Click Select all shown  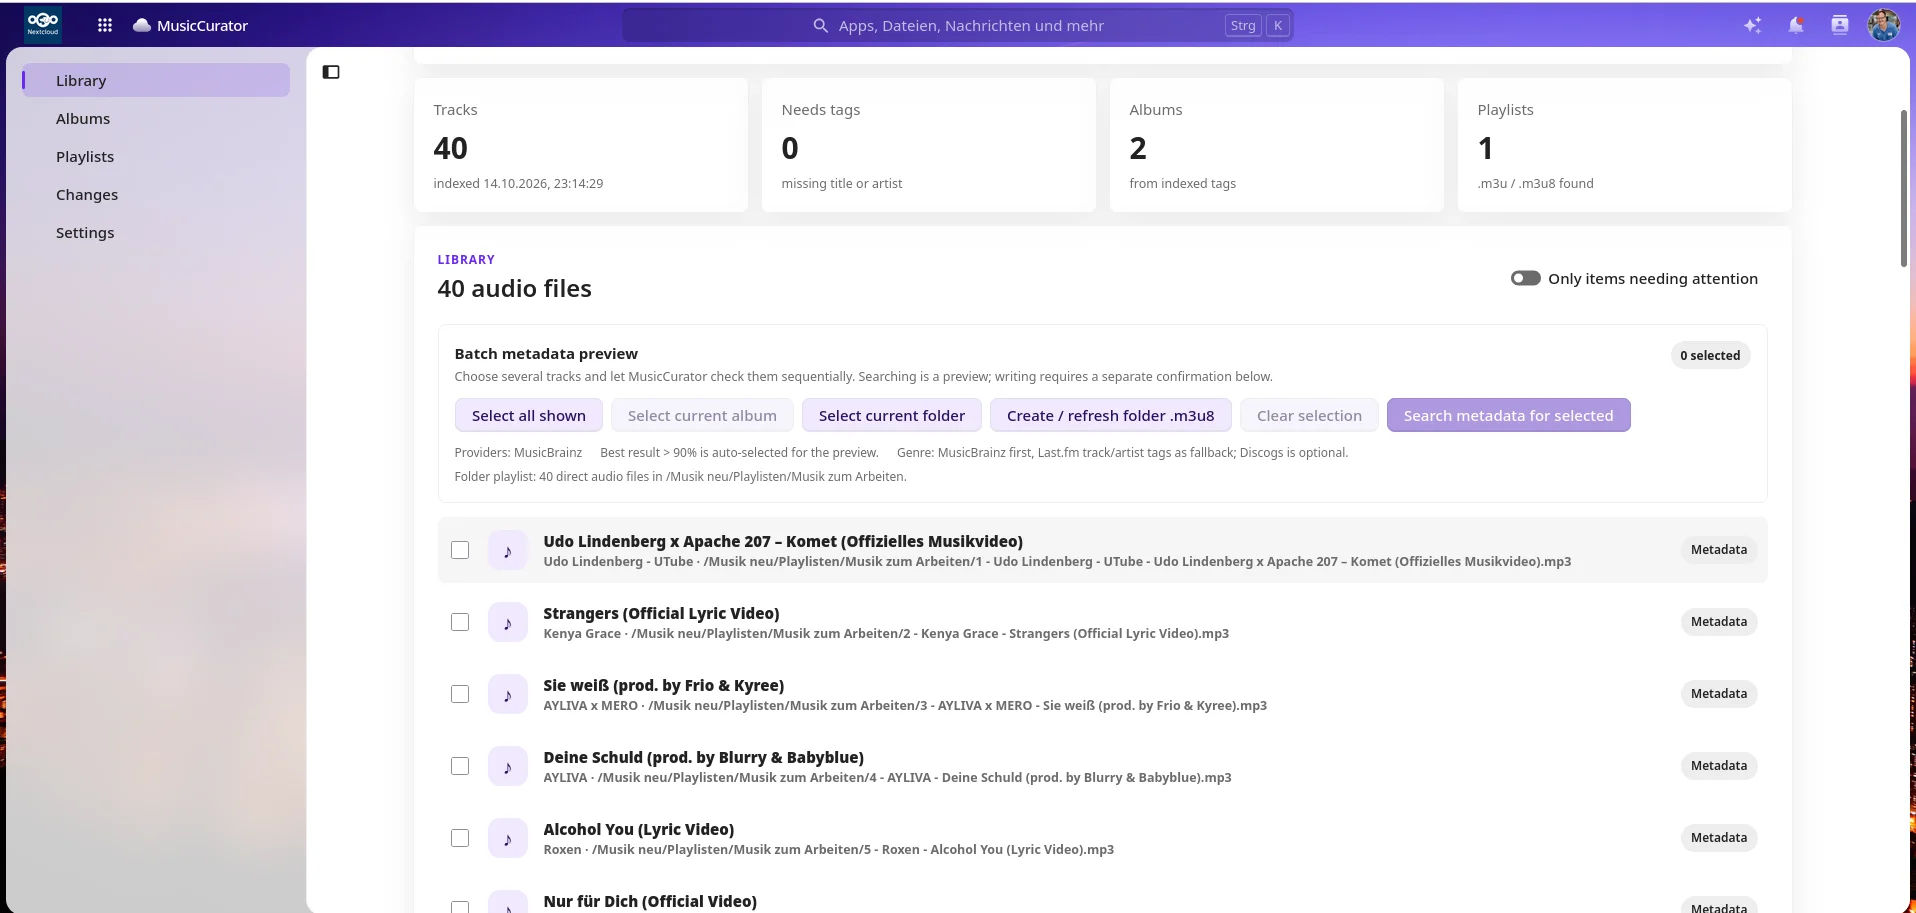[529, 415]
